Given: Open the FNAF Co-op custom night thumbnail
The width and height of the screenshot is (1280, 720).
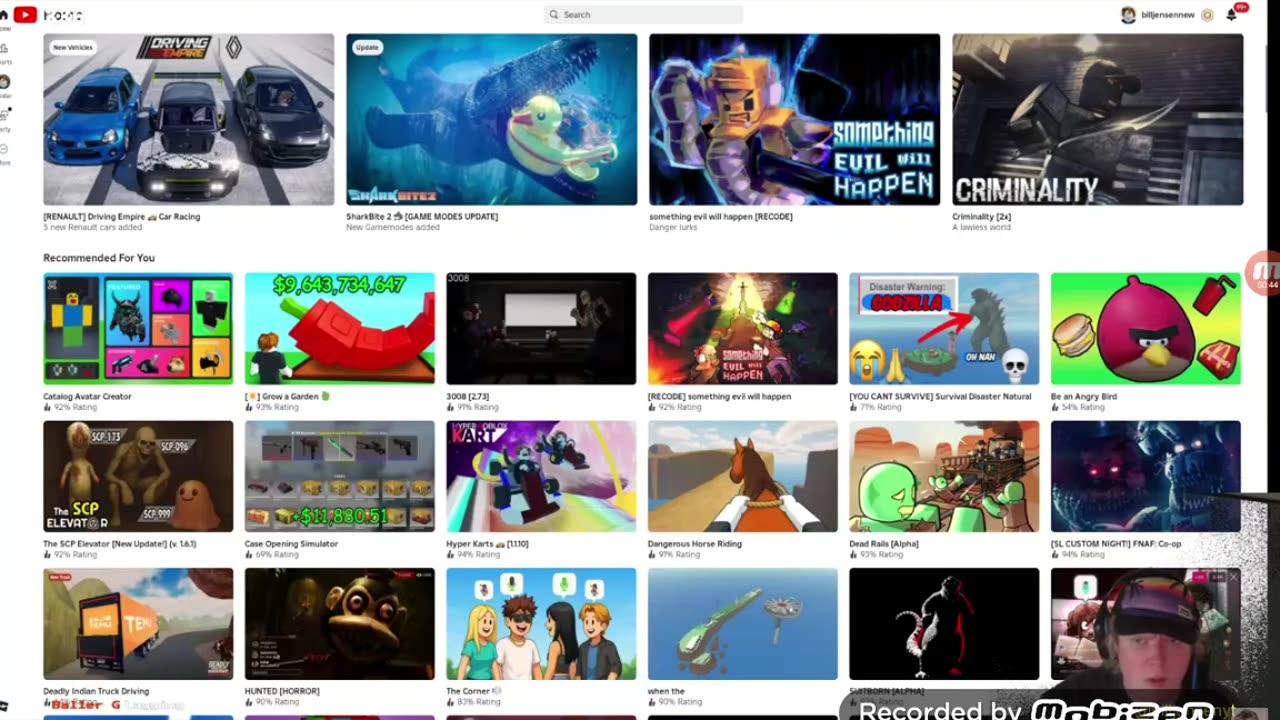Looking at the screenshot, I should click(x=1146, y=476).
